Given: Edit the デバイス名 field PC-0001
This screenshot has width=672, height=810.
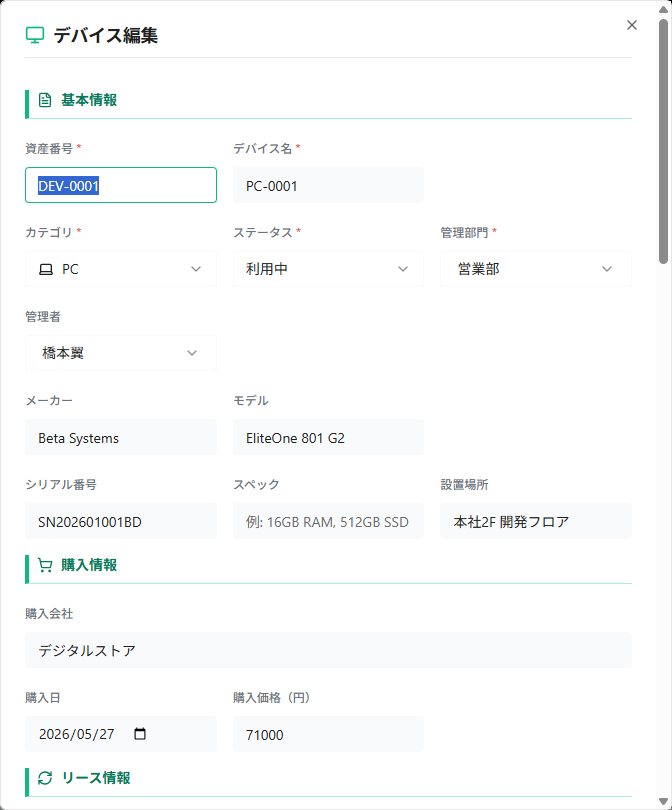Looking at the screenshot, I should pos(328,185).
